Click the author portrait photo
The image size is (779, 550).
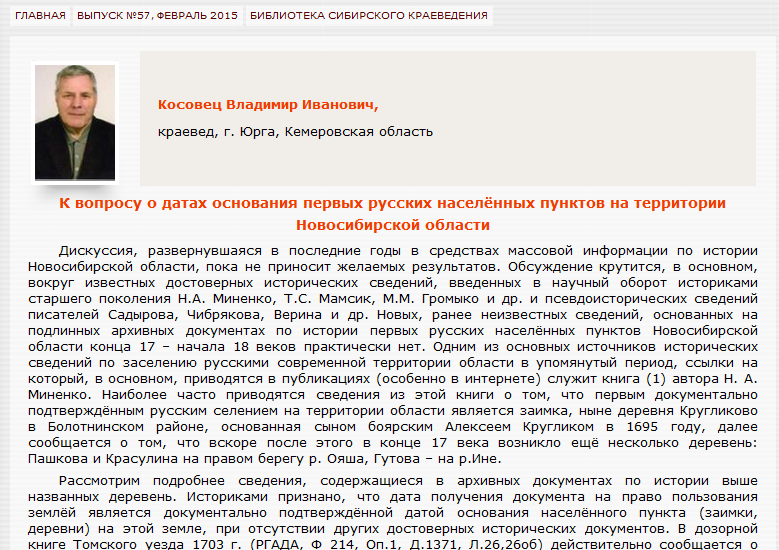[x=75, y=122]
